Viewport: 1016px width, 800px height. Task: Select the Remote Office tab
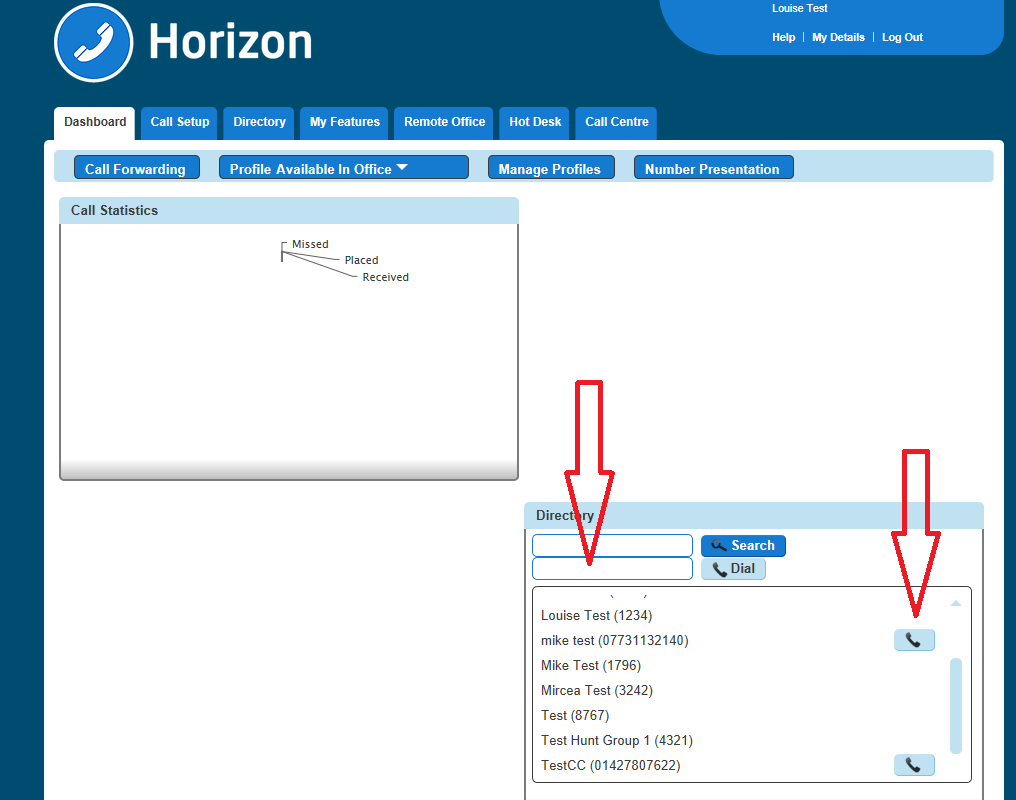tap(444, 122)
